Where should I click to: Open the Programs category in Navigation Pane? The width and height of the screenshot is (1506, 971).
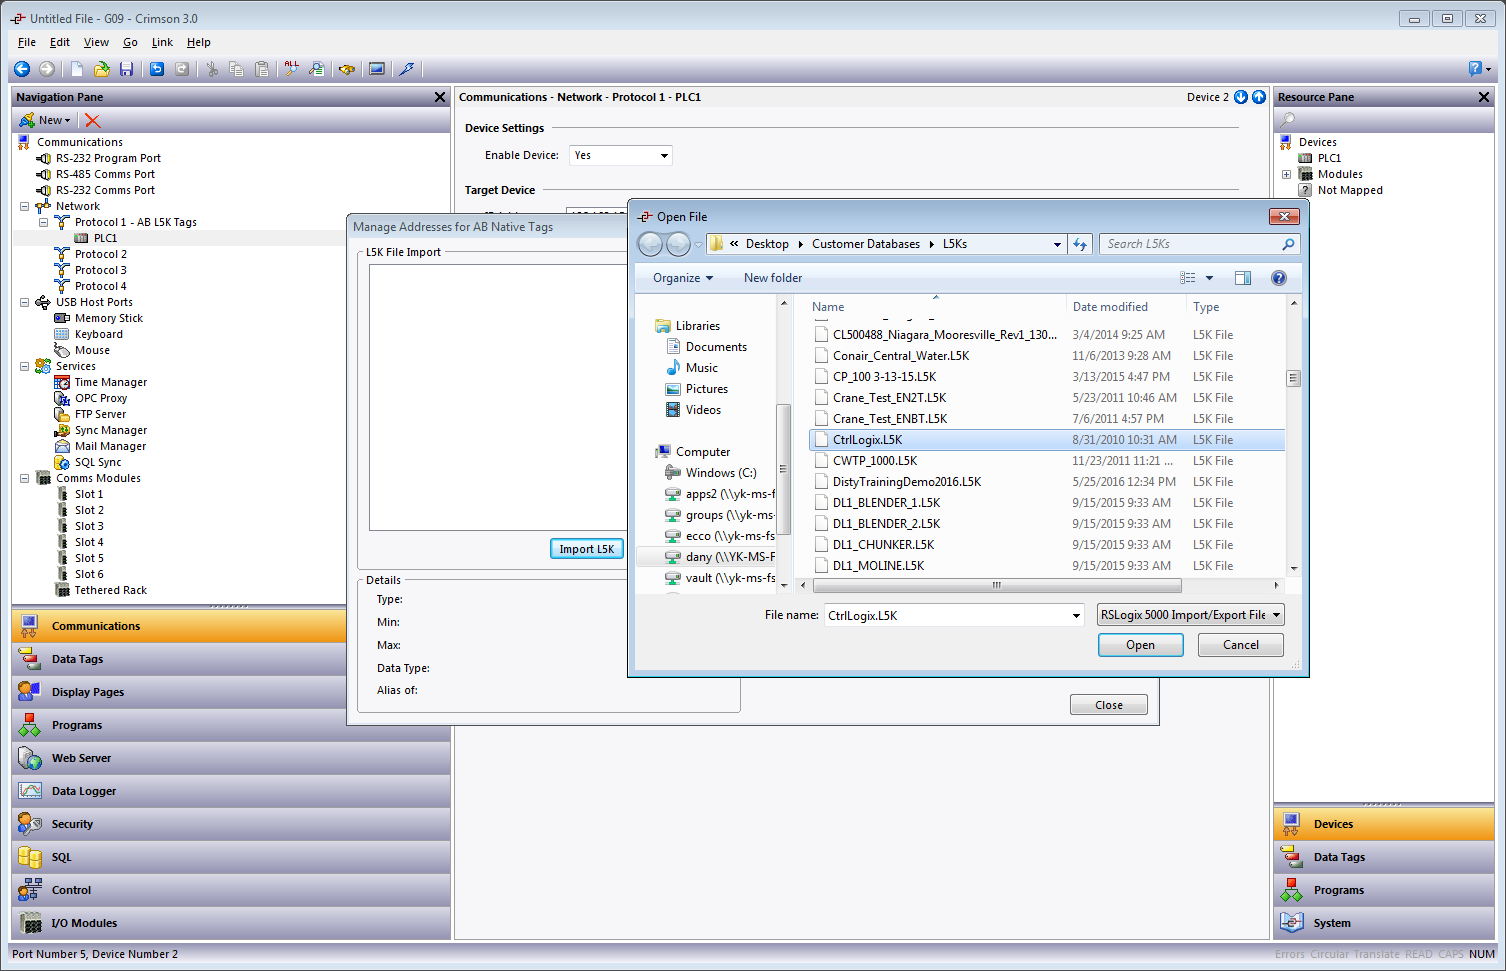(x=231, y=725)
